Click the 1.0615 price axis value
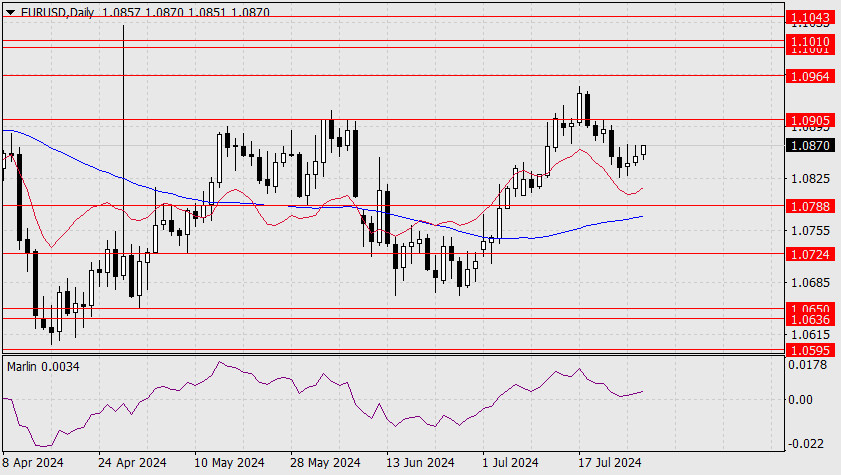 [810, 335]
